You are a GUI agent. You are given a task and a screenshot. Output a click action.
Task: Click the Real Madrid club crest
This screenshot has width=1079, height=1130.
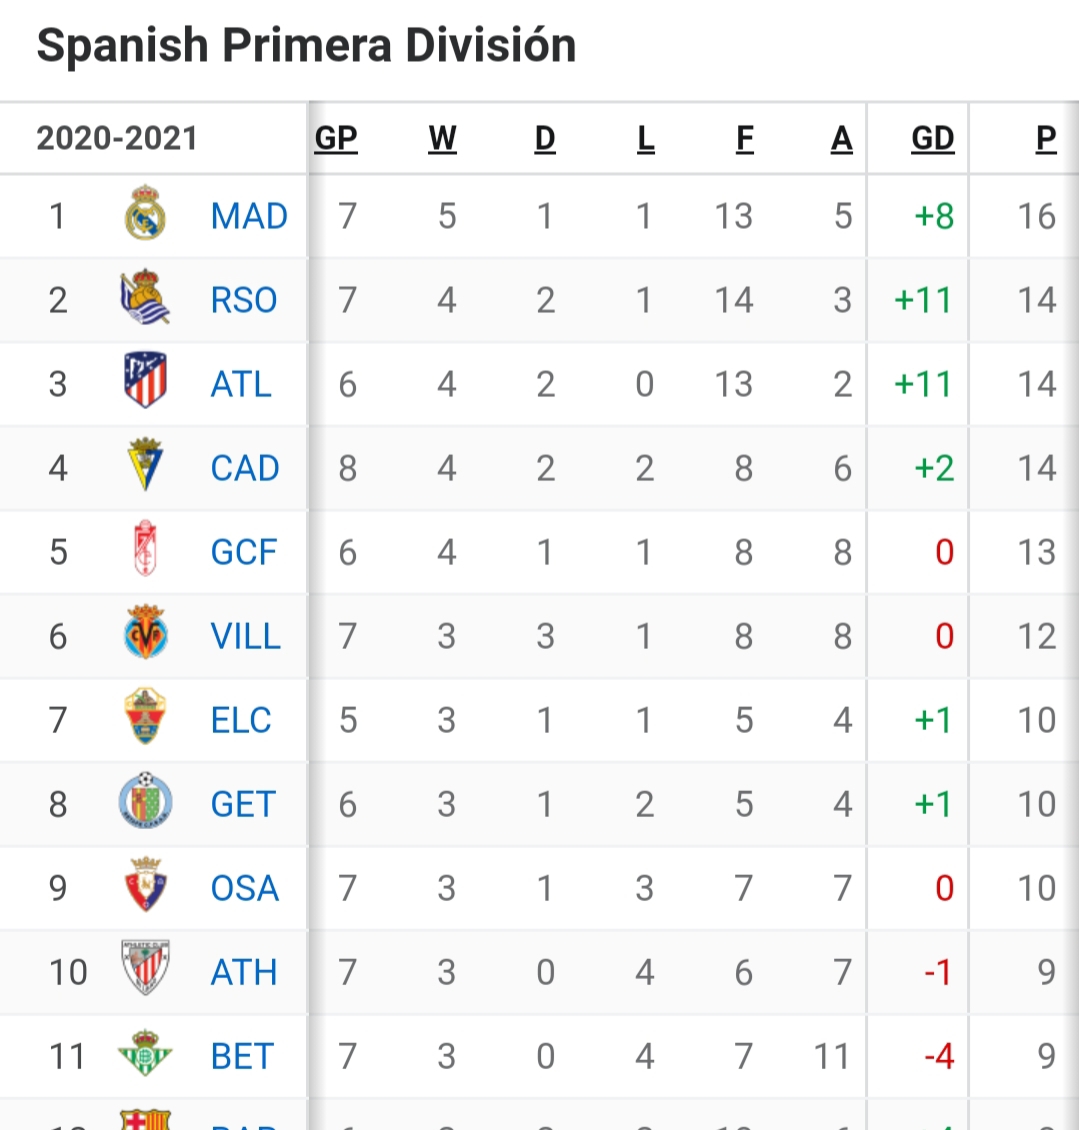pyautogui.click(x=145, y=215)
